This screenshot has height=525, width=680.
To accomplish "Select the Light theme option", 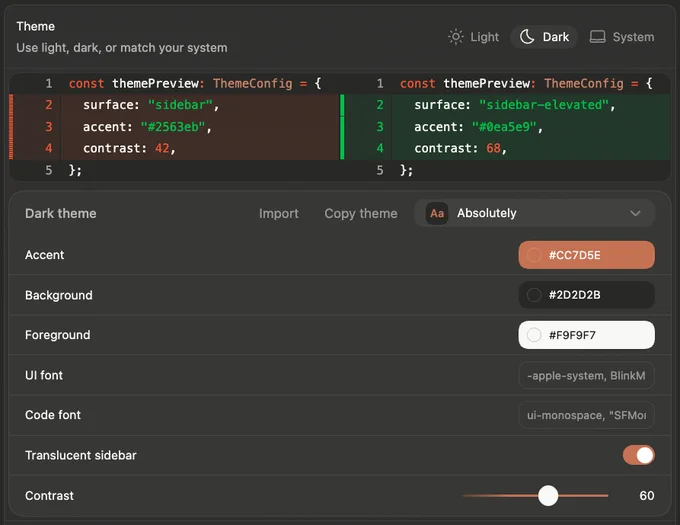I will pos(473,37).
